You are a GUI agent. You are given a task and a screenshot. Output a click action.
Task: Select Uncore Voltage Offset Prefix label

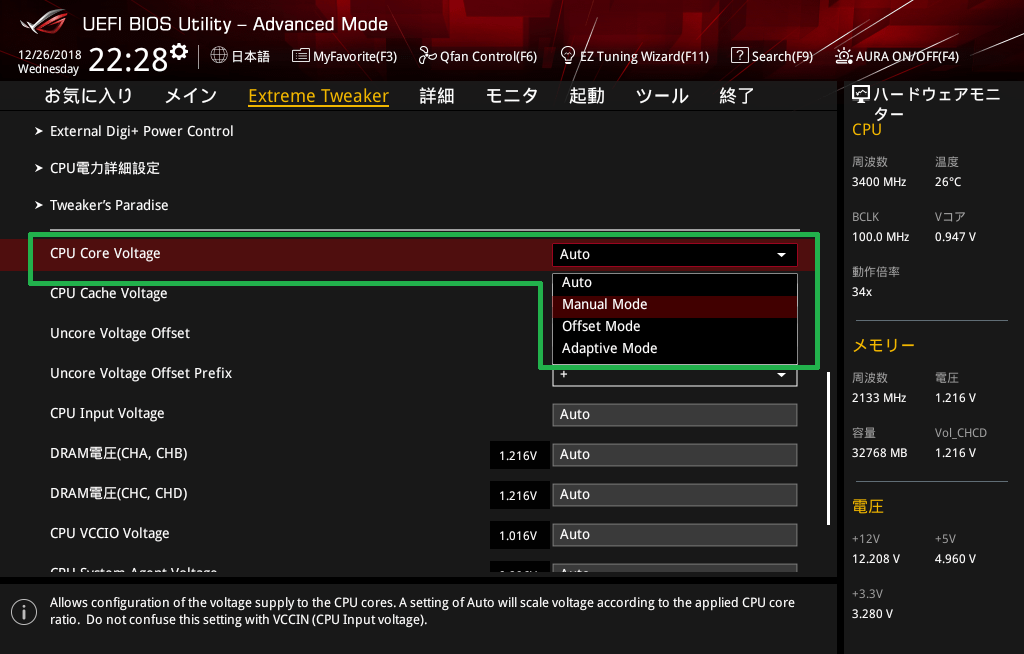(141, 374)
